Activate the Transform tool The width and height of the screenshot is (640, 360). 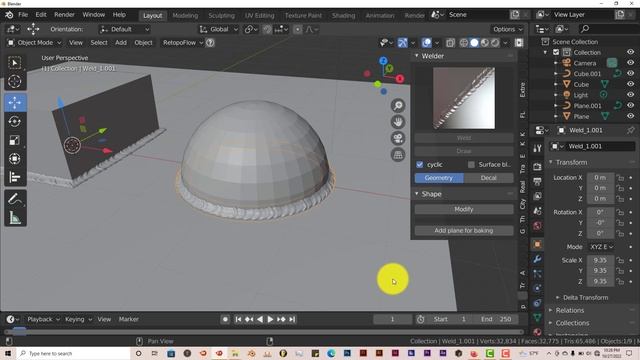(15, 158)
